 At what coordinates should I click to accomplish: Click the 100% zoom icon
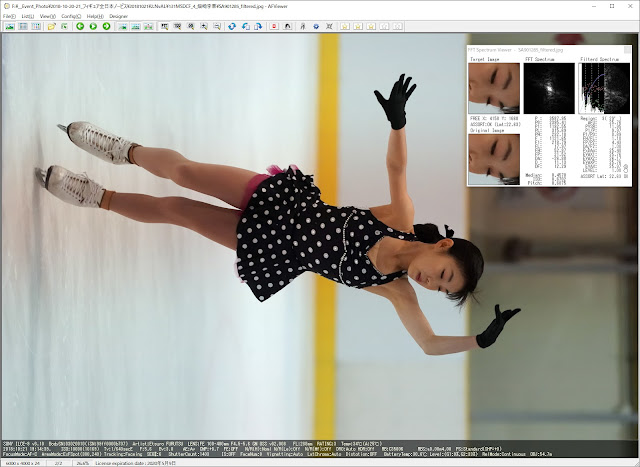coord(178,26)
